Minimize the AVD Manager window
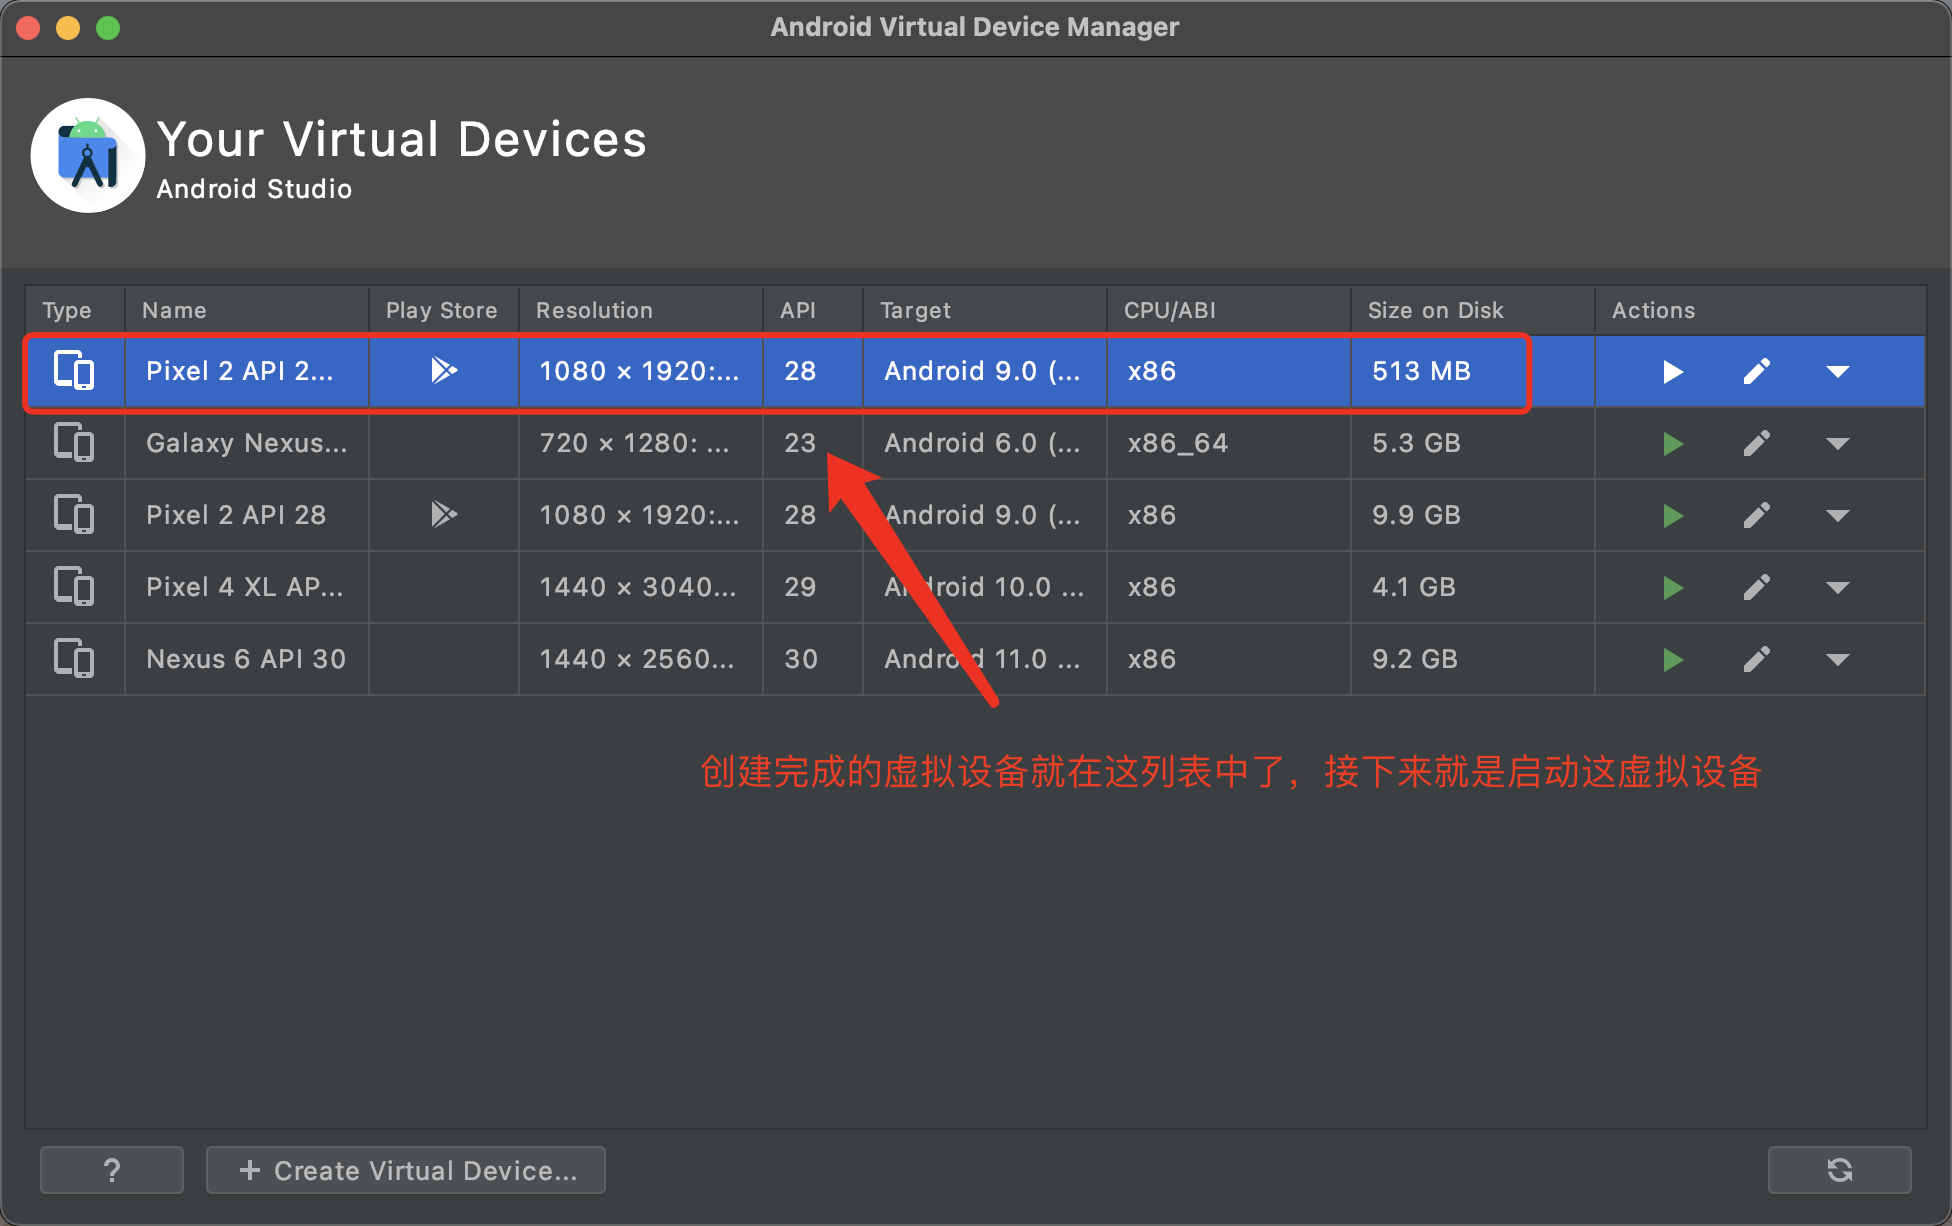Viewport: 1952px width, 1226px height. click(x=68, y=28)
